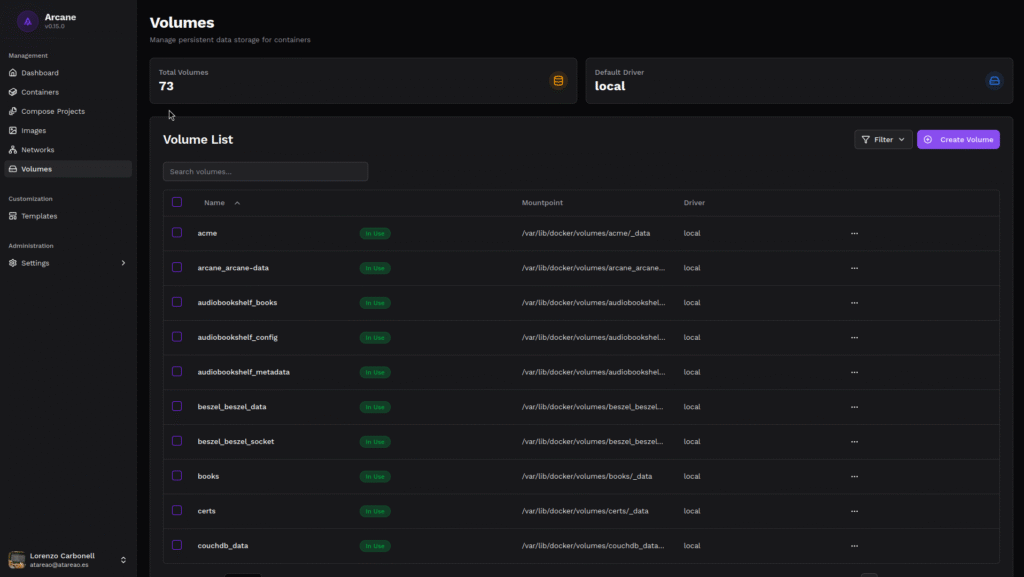Click the Networks sidebar icon

point(13,150)
